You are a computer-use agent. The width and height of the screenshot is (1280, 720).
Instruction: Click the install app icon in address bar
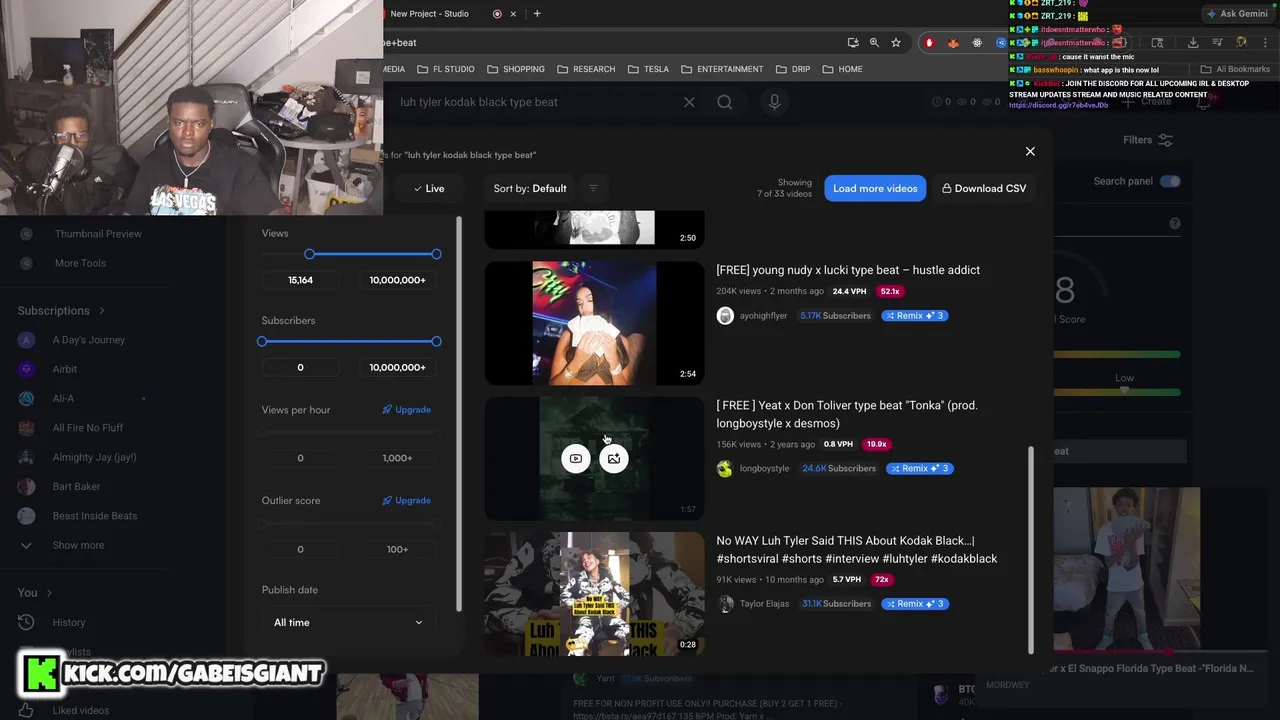[x=852, y=42]
